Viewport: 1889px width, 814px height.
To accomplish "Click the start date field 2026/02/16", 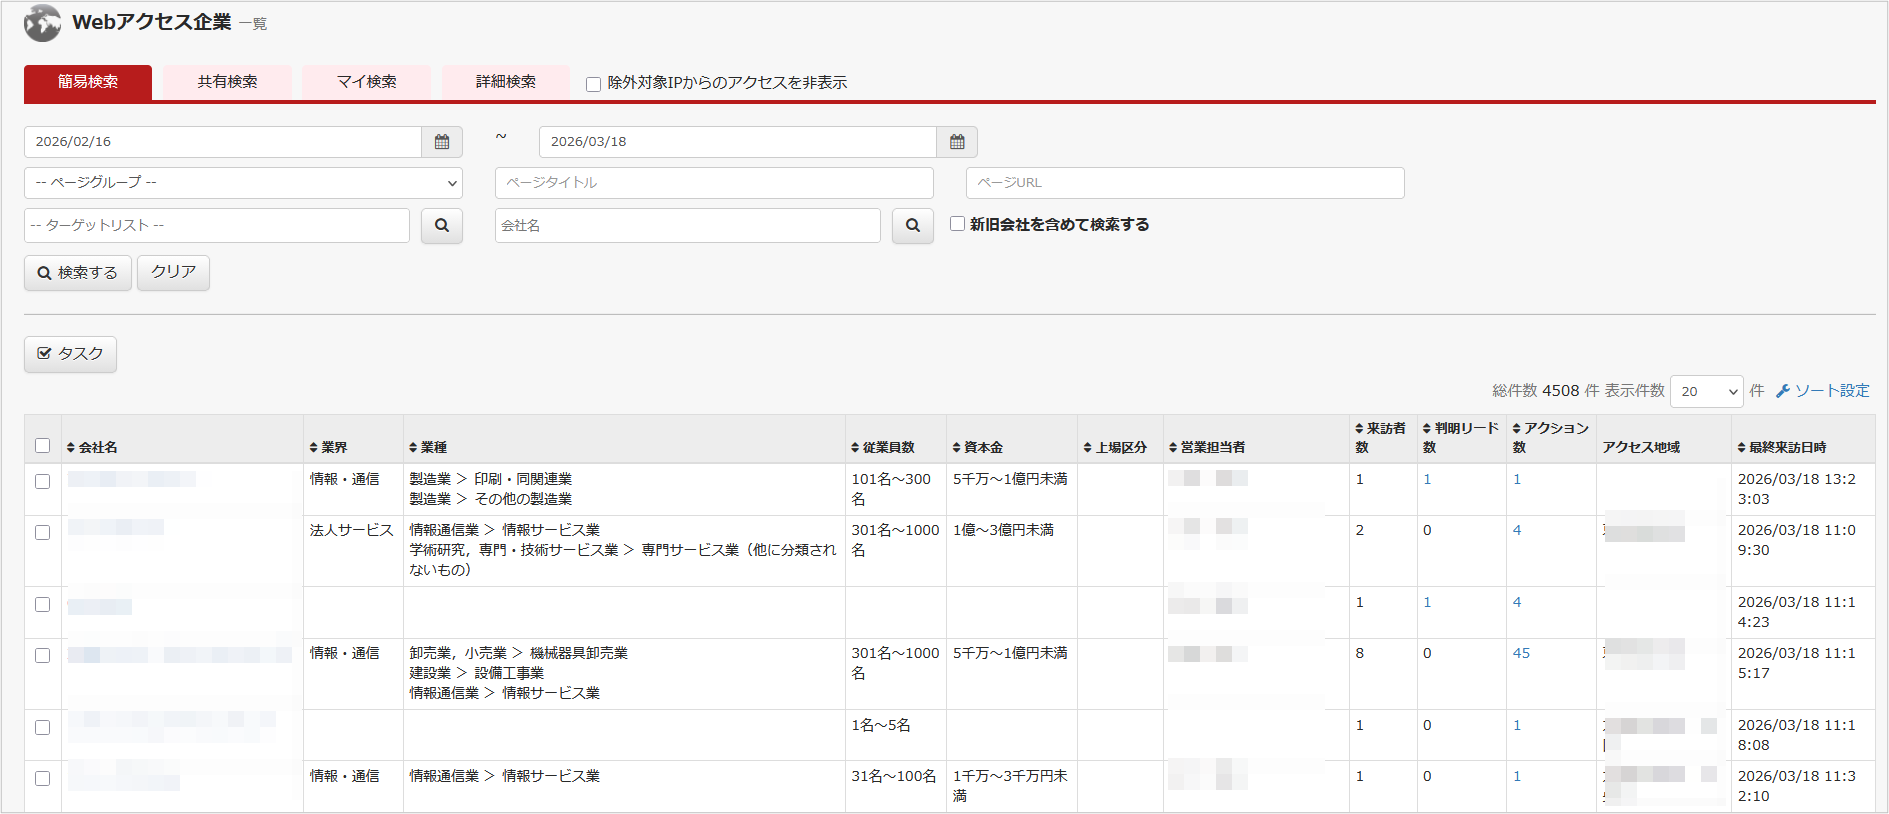I will pyautogui.click(x=223, y=142).
